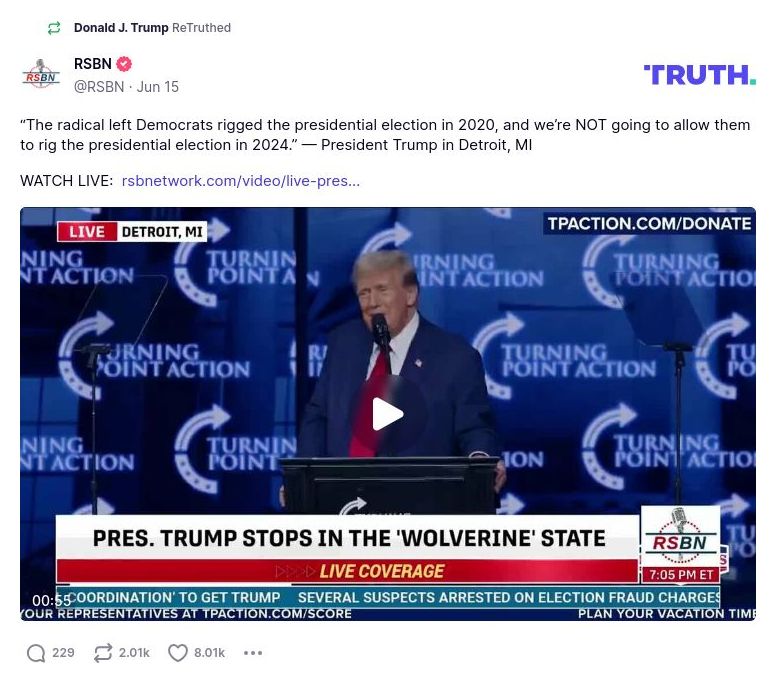Image resolution: width=777 pixels, height=683 pixels.
Task: Open the @RSBN handle profile
Action: [99, 87]
